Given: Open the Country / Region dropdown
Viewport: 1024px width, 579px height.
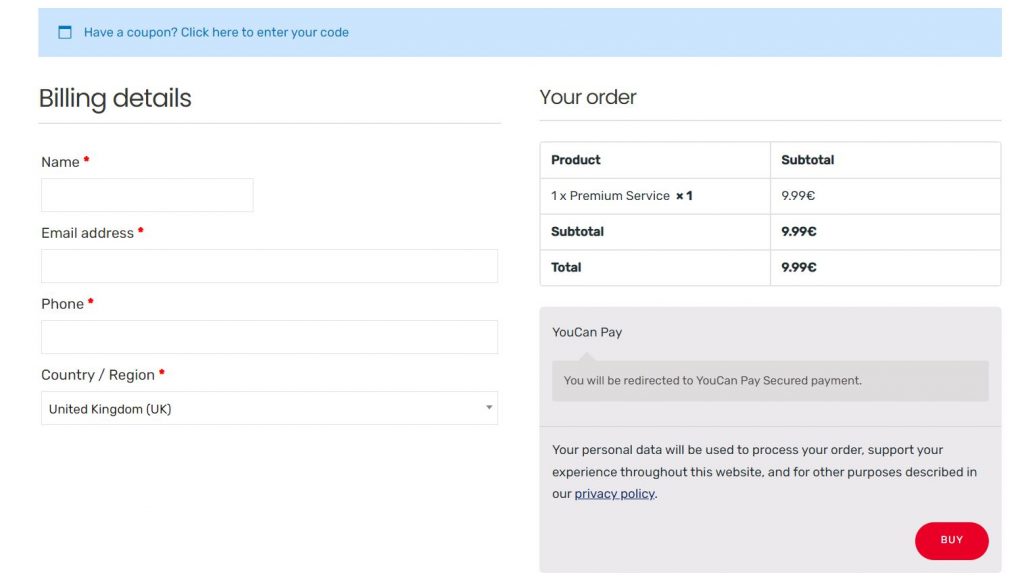Looking at the screenshot, I should click(269, 408).
